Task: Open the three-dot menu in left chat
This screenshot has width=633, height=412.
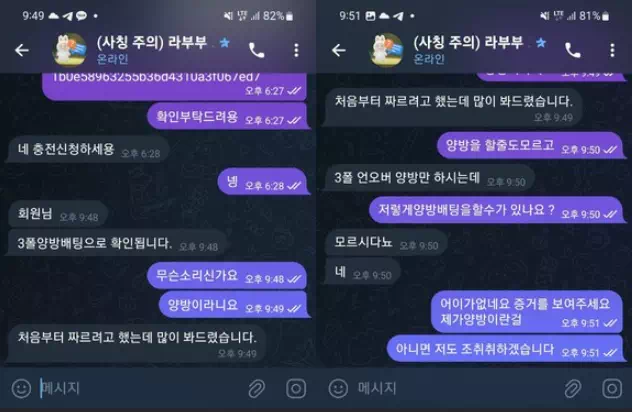Action: (x=296, y=50)
